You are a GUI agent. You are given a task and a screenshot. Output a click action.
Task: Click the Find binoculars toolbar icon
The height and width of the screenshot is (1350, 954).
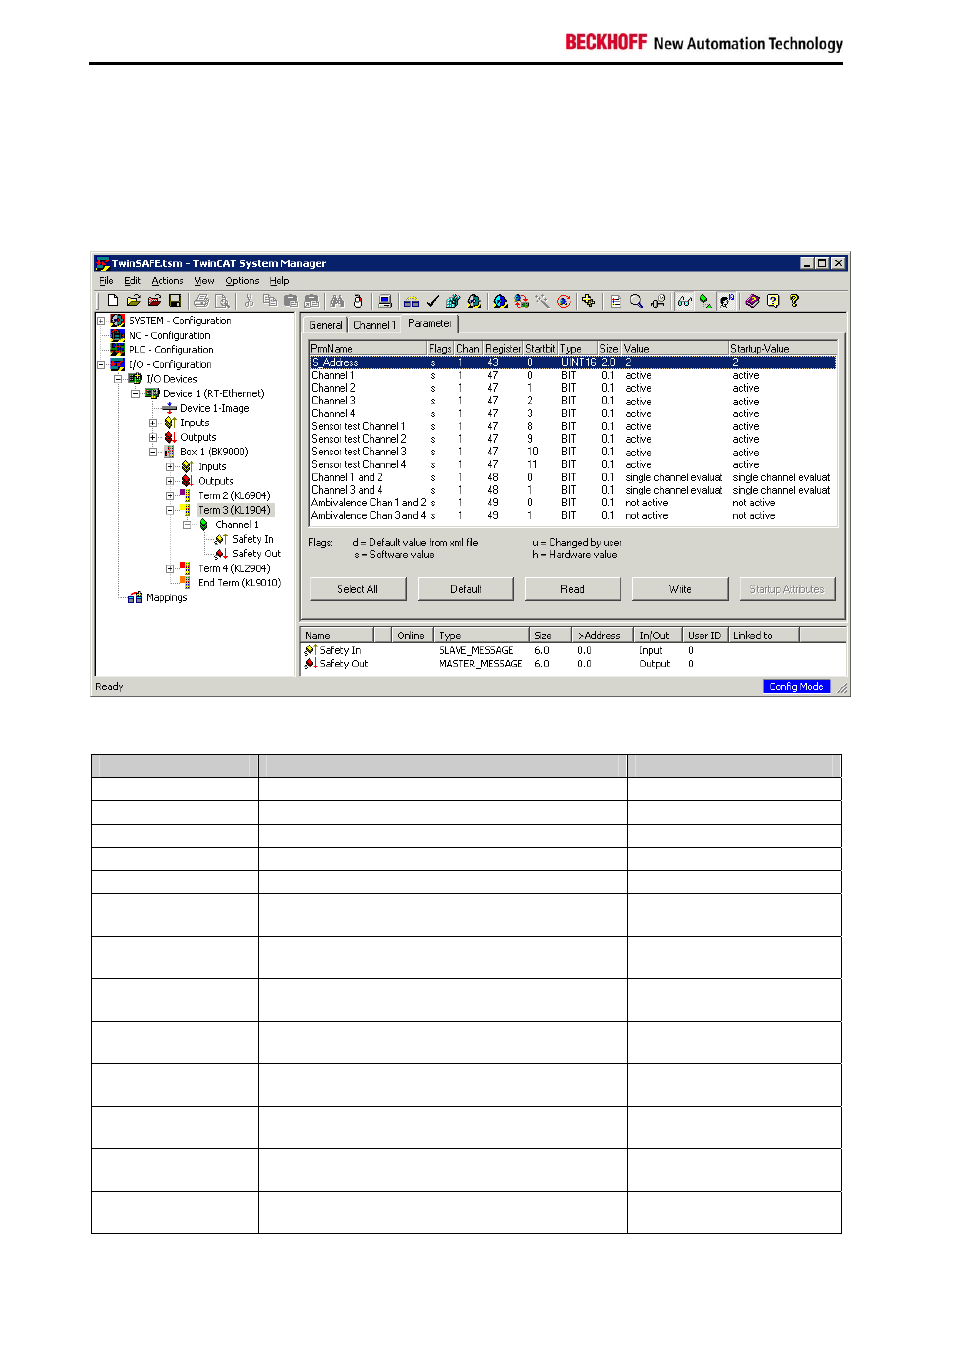(x=337, y=300)
